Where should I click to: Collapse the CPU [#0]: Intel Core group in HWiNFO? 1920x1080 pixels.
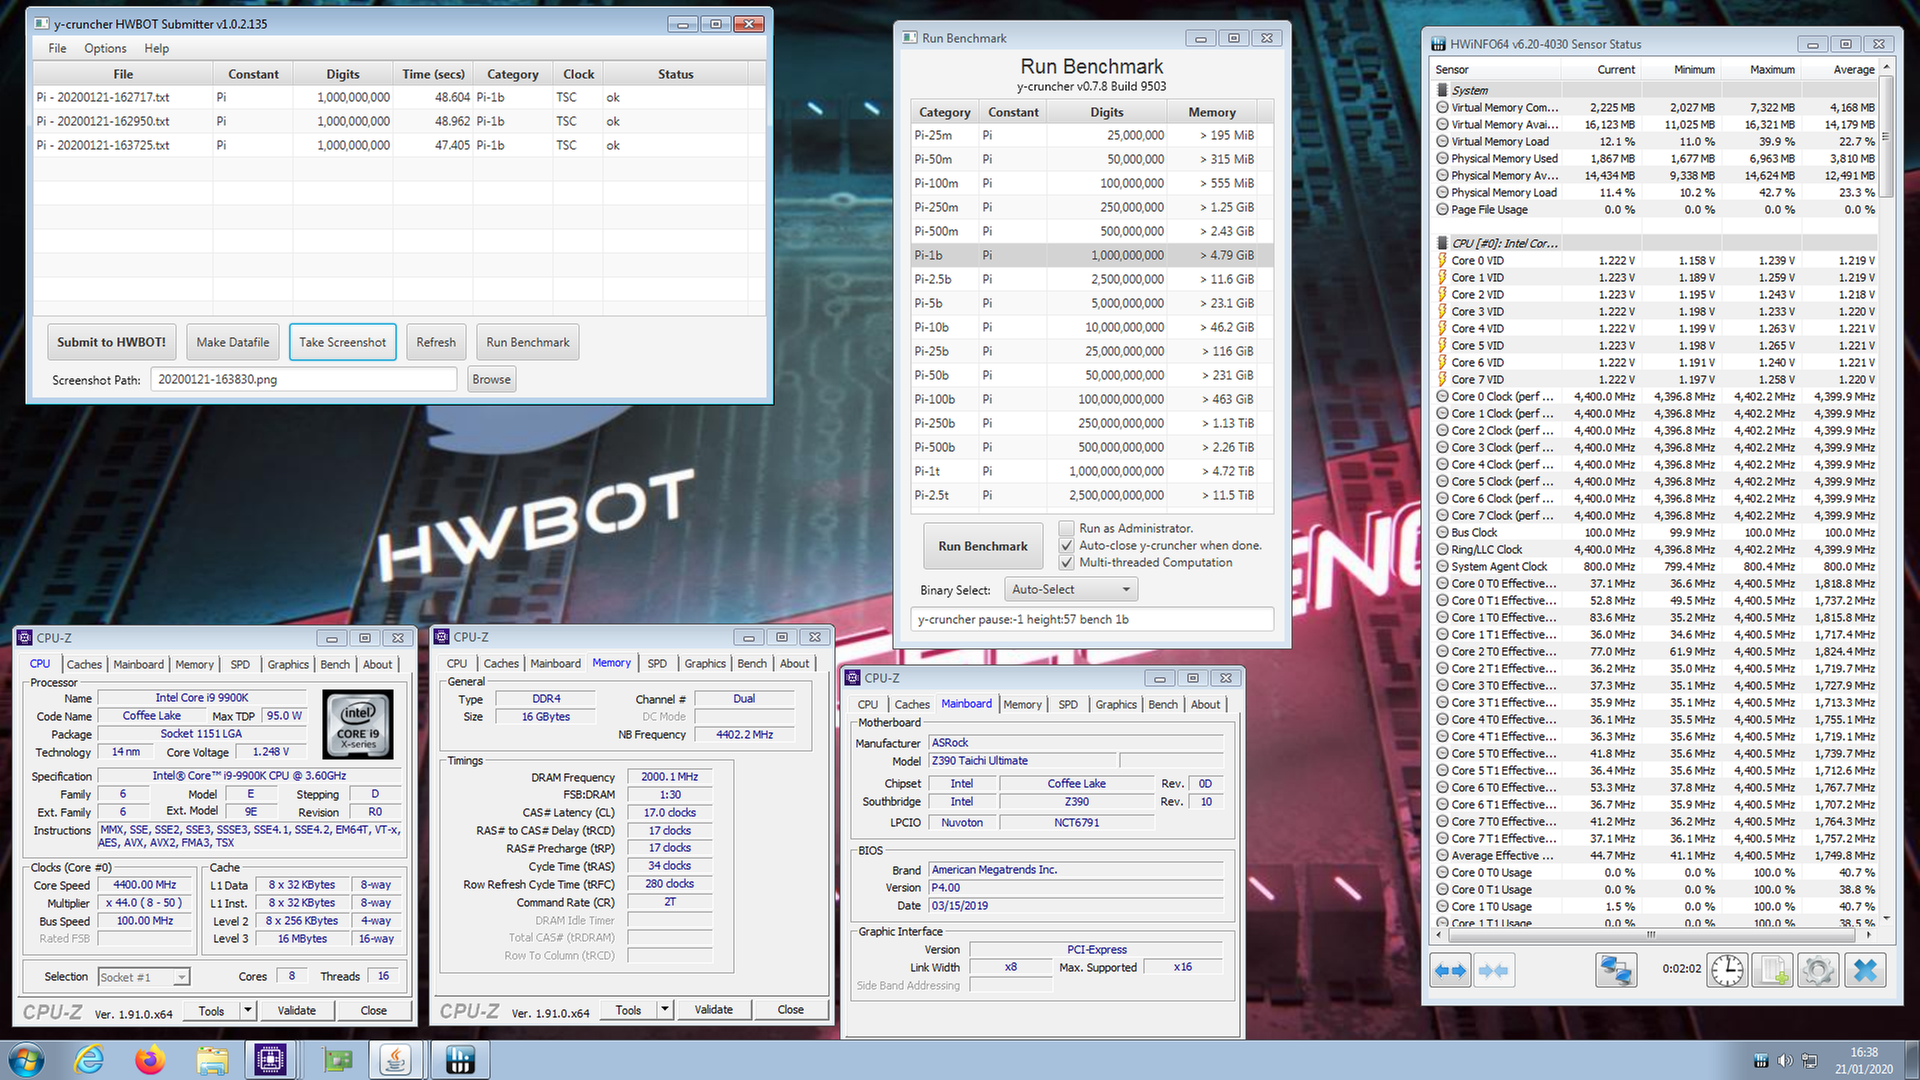tap(1442, 243)
